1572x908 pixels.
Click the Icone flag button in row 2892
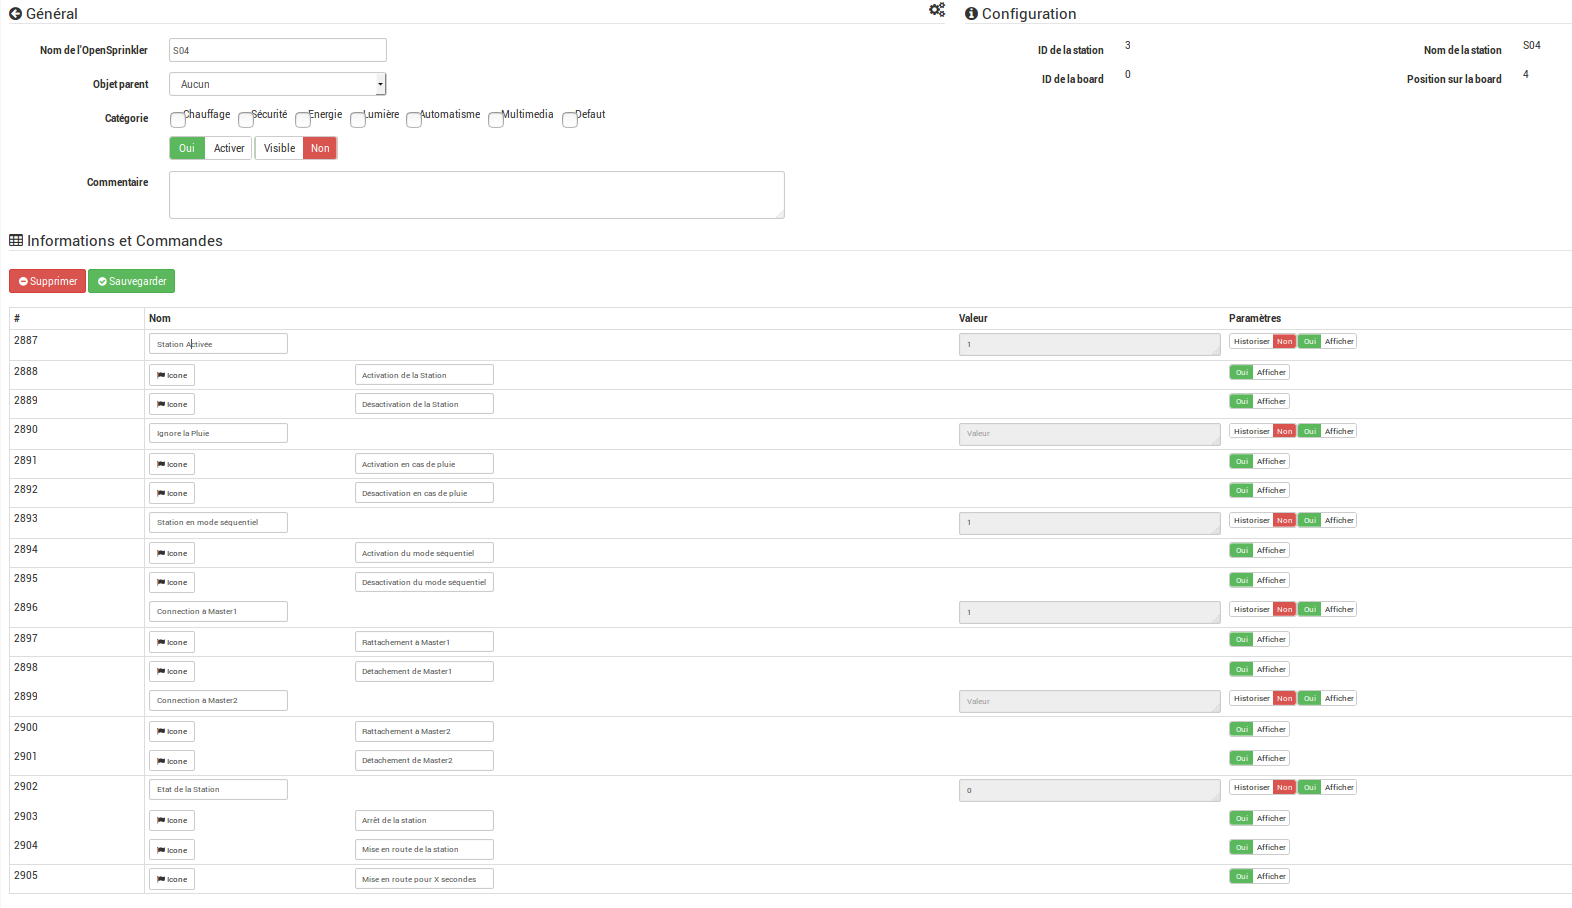pos(172,493)
